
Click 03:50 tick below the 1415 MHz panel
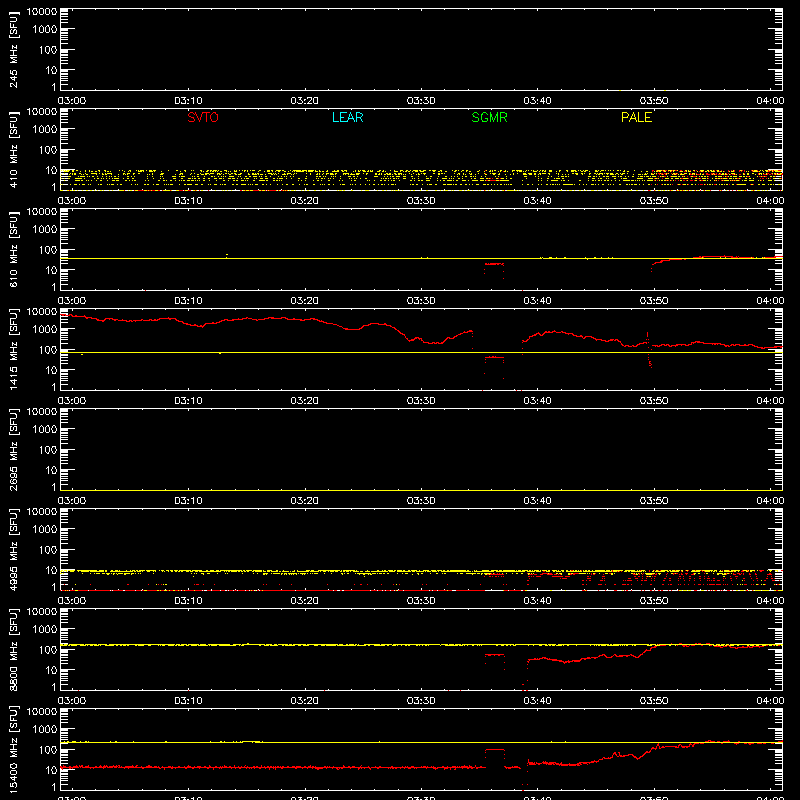[x=654, y=401]
